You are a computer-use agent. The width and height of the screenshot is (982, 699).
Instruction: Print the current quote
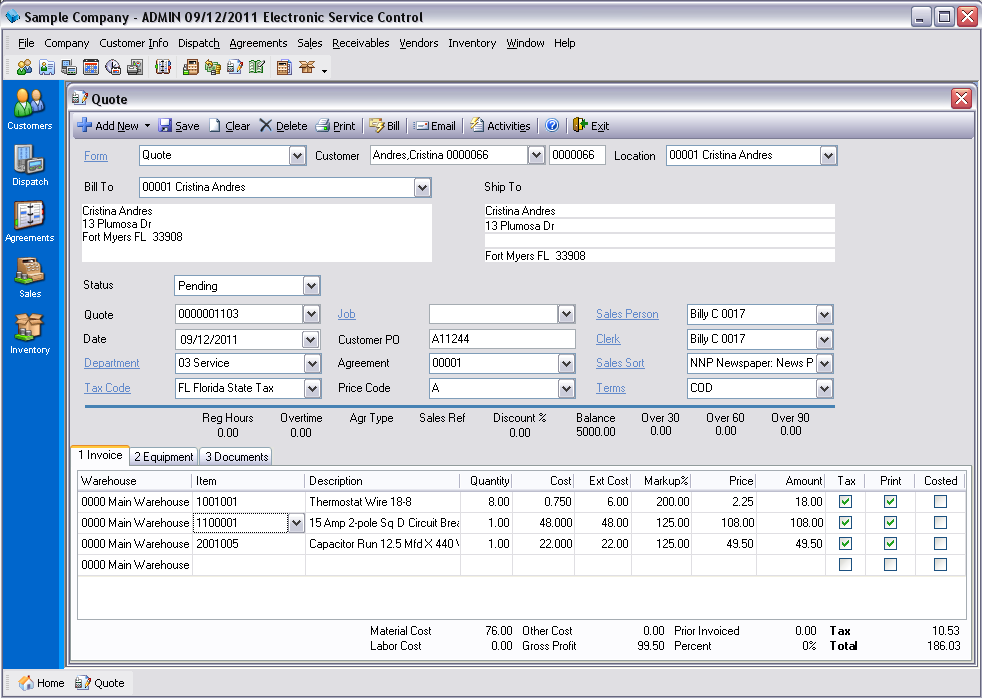click(x=336, y=126)
